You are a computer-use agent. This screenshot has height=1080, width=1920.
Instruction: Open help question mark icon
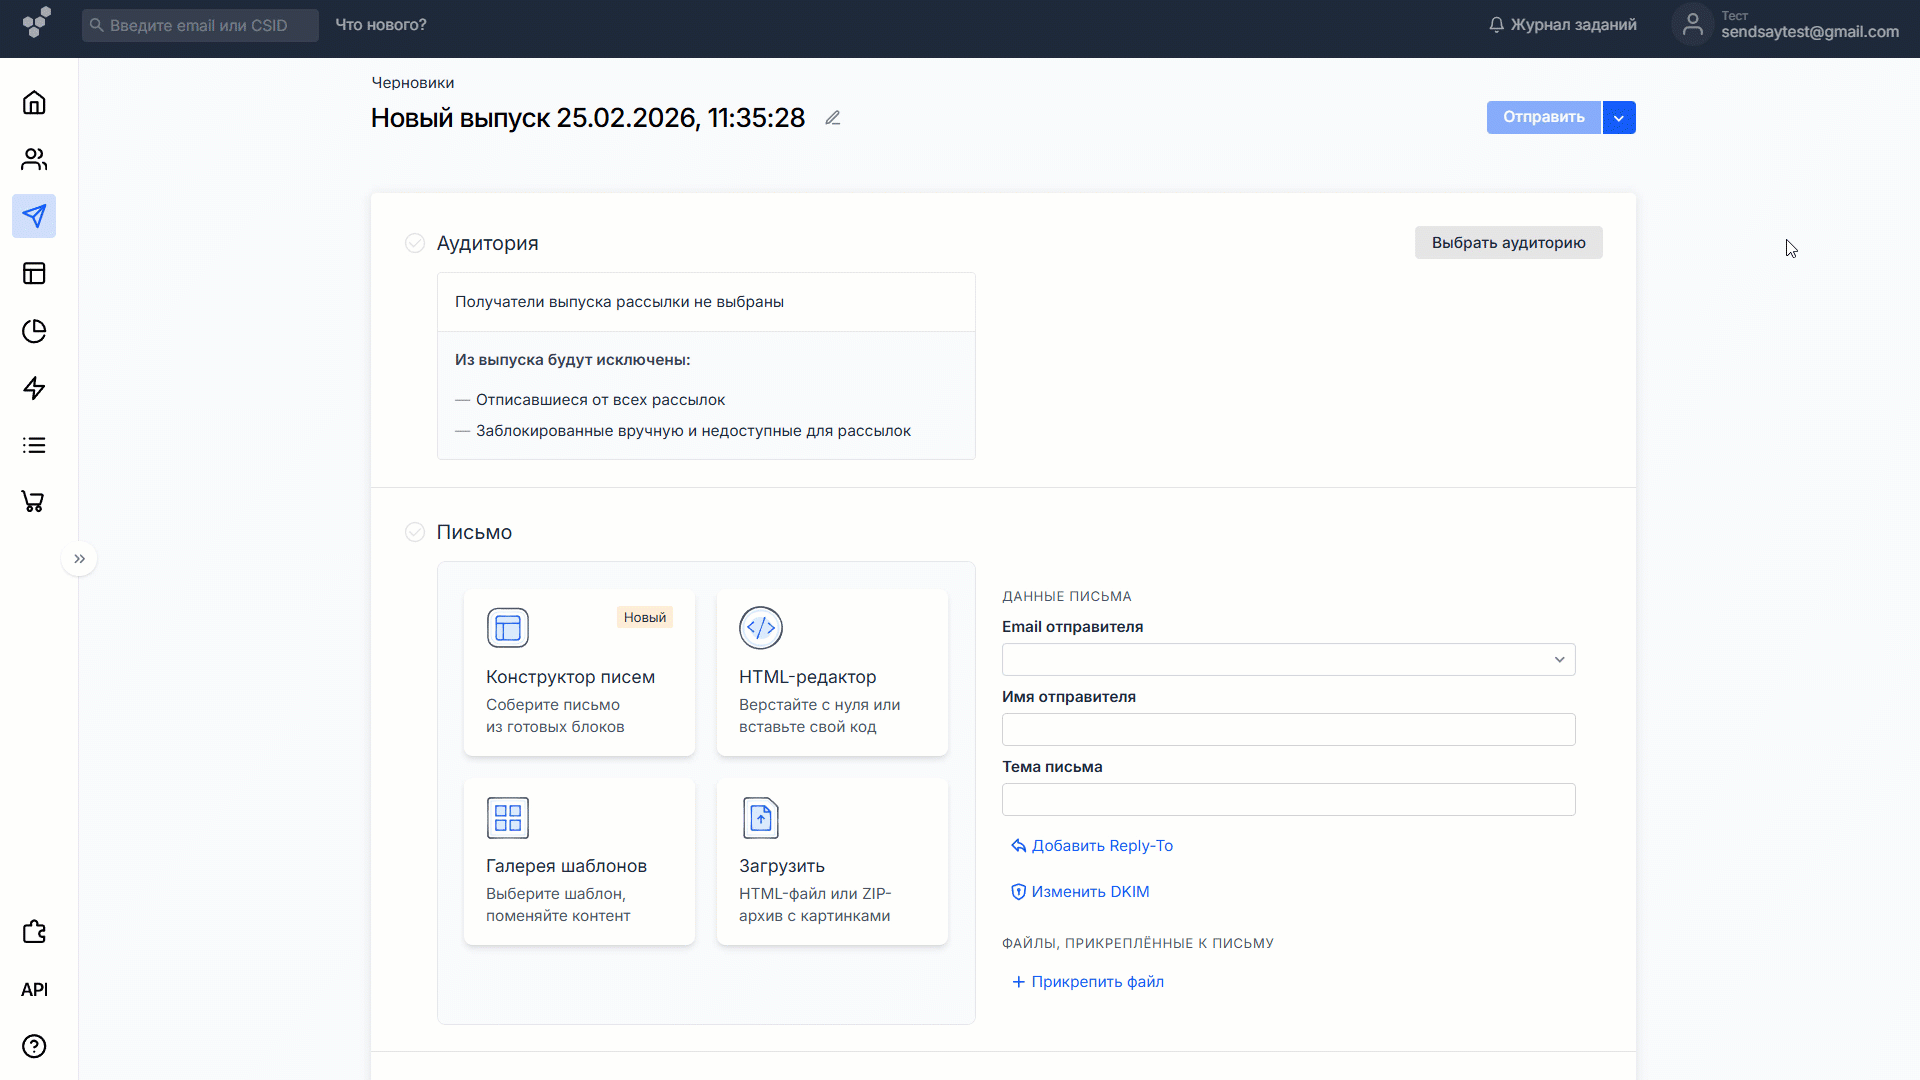(x=34, y=1046)
